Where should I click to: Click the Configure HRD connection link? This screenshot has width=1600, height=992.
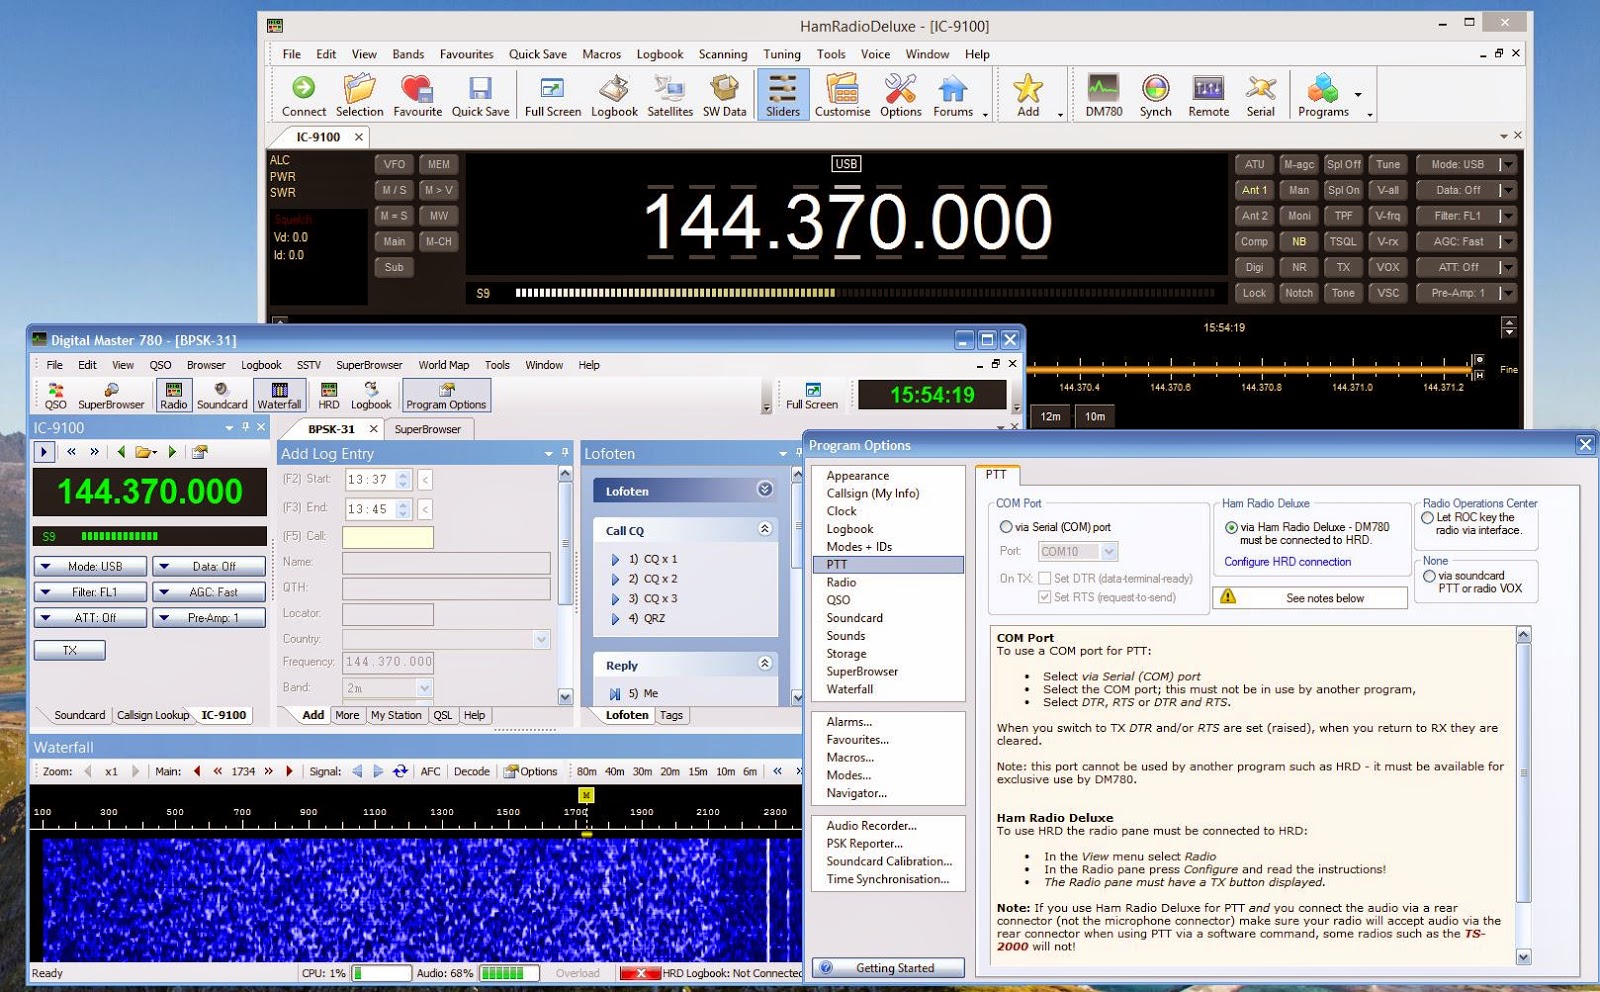[1287, 562]
